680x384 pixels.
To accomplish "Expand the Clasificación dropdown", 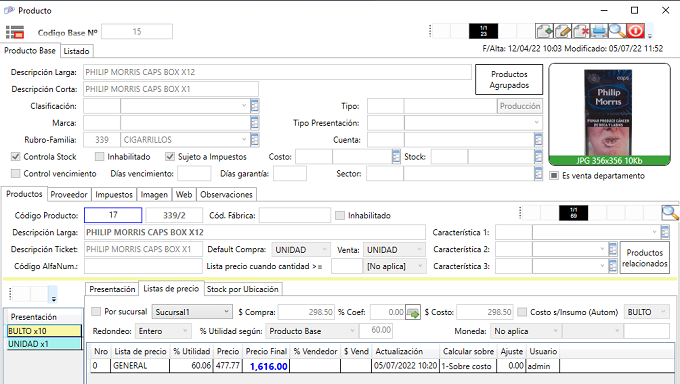I will pos(244,106).
